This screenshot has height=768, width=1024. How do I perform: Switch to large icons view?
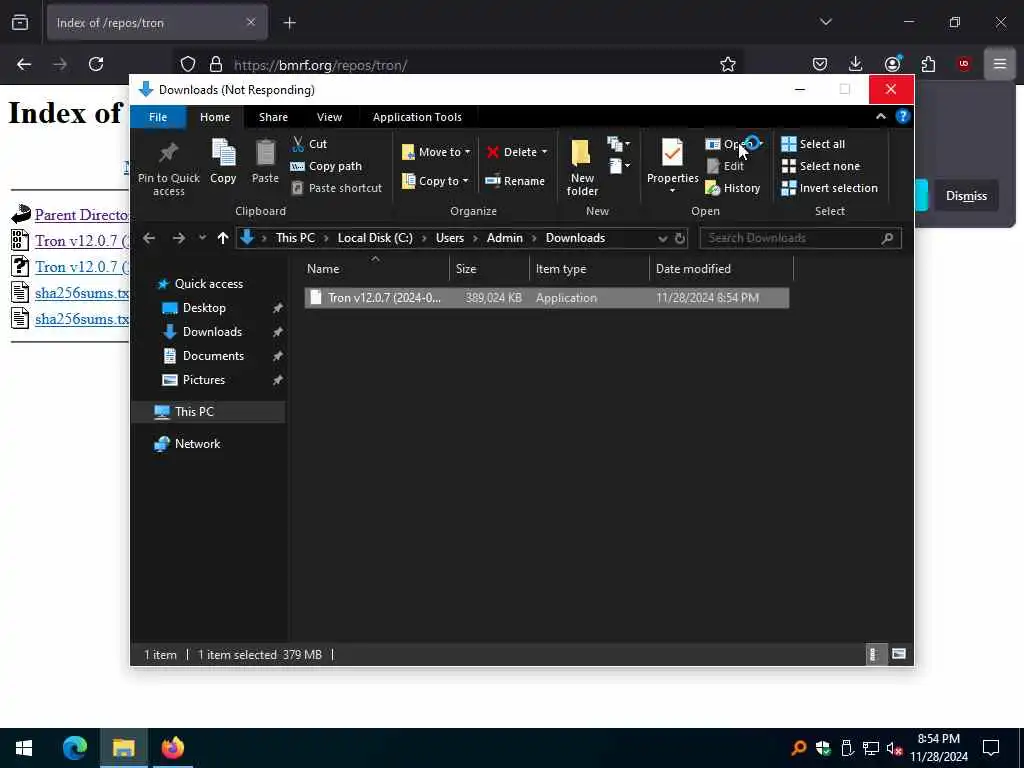(x=899, y=654)
